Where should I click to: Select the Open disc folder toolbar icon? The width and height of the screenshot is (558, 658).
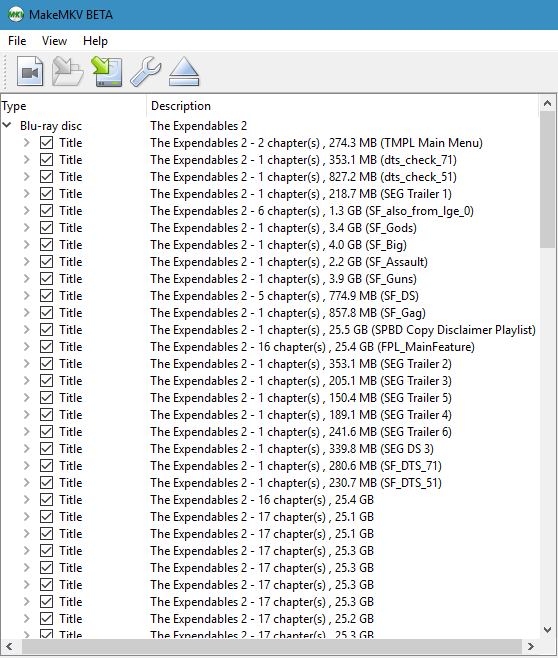68,72
